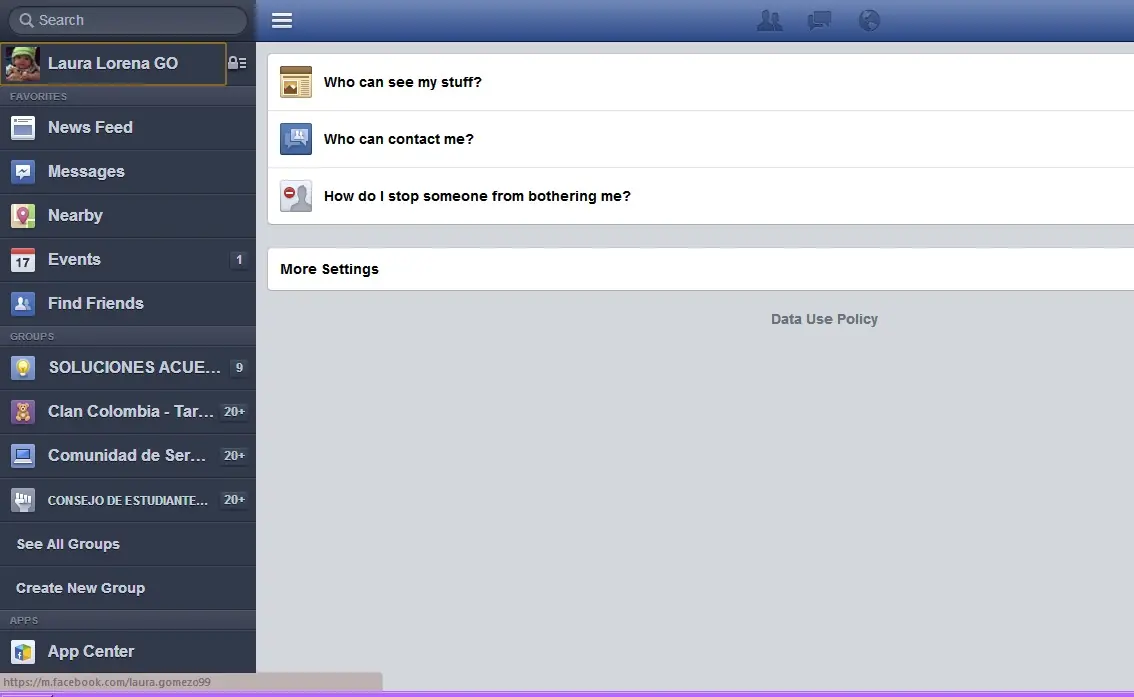Click the 9 badge on SOLUCIONES ACUE
The width and height of the screenshot is (1134, 697).
pyautogui.click(x=239, y=367)
